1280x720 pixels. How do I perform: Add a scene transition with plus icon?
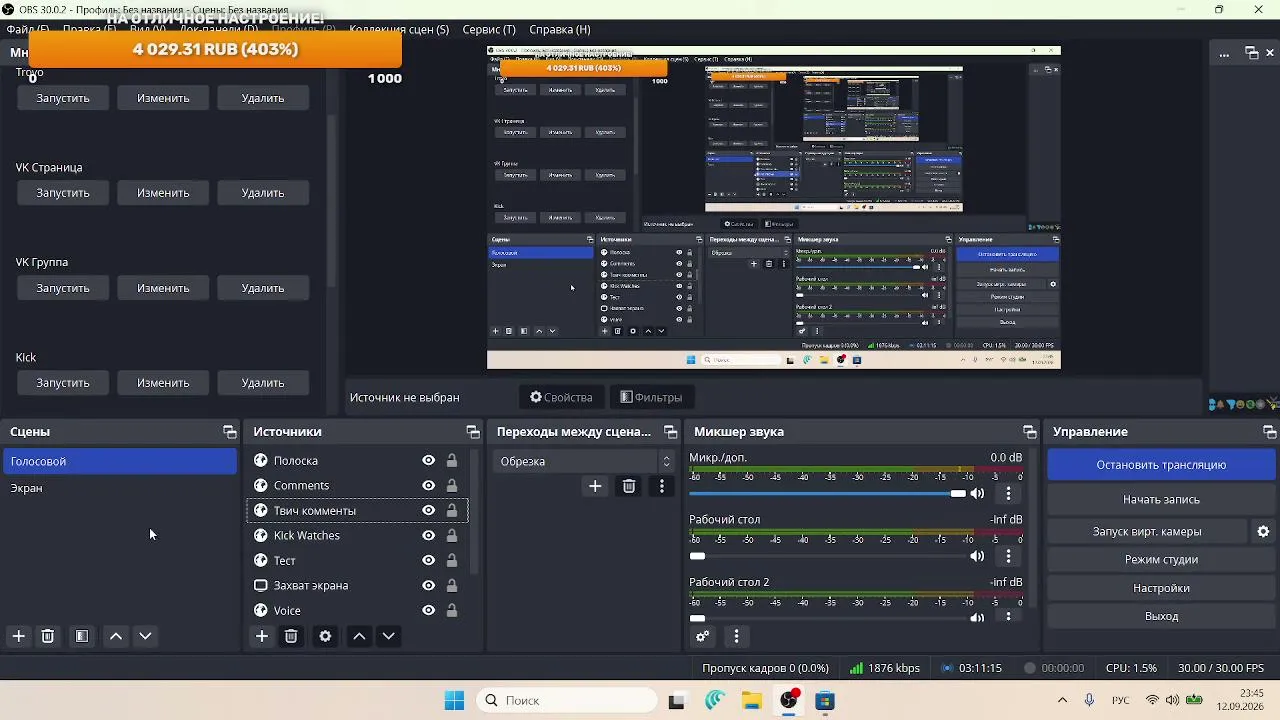[x=595, y=486]
